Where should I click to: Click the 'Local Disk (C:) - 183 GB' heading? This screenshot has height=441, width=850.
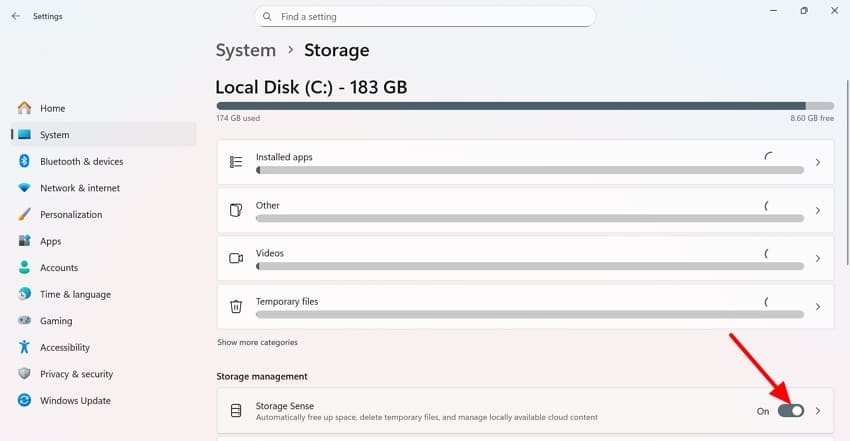(x=311, y=87)
